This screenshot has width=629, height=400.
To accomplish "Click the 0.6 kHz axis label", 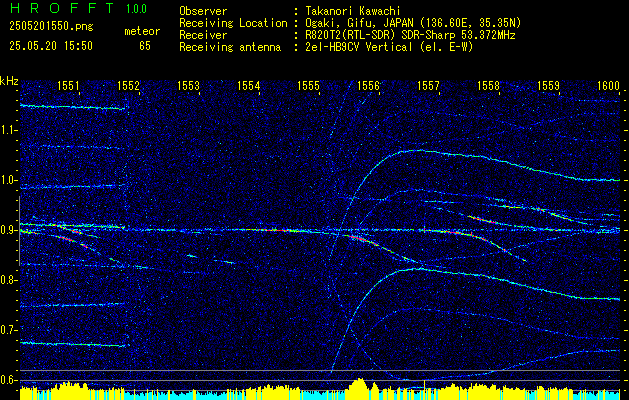I will tap(8, 380).
